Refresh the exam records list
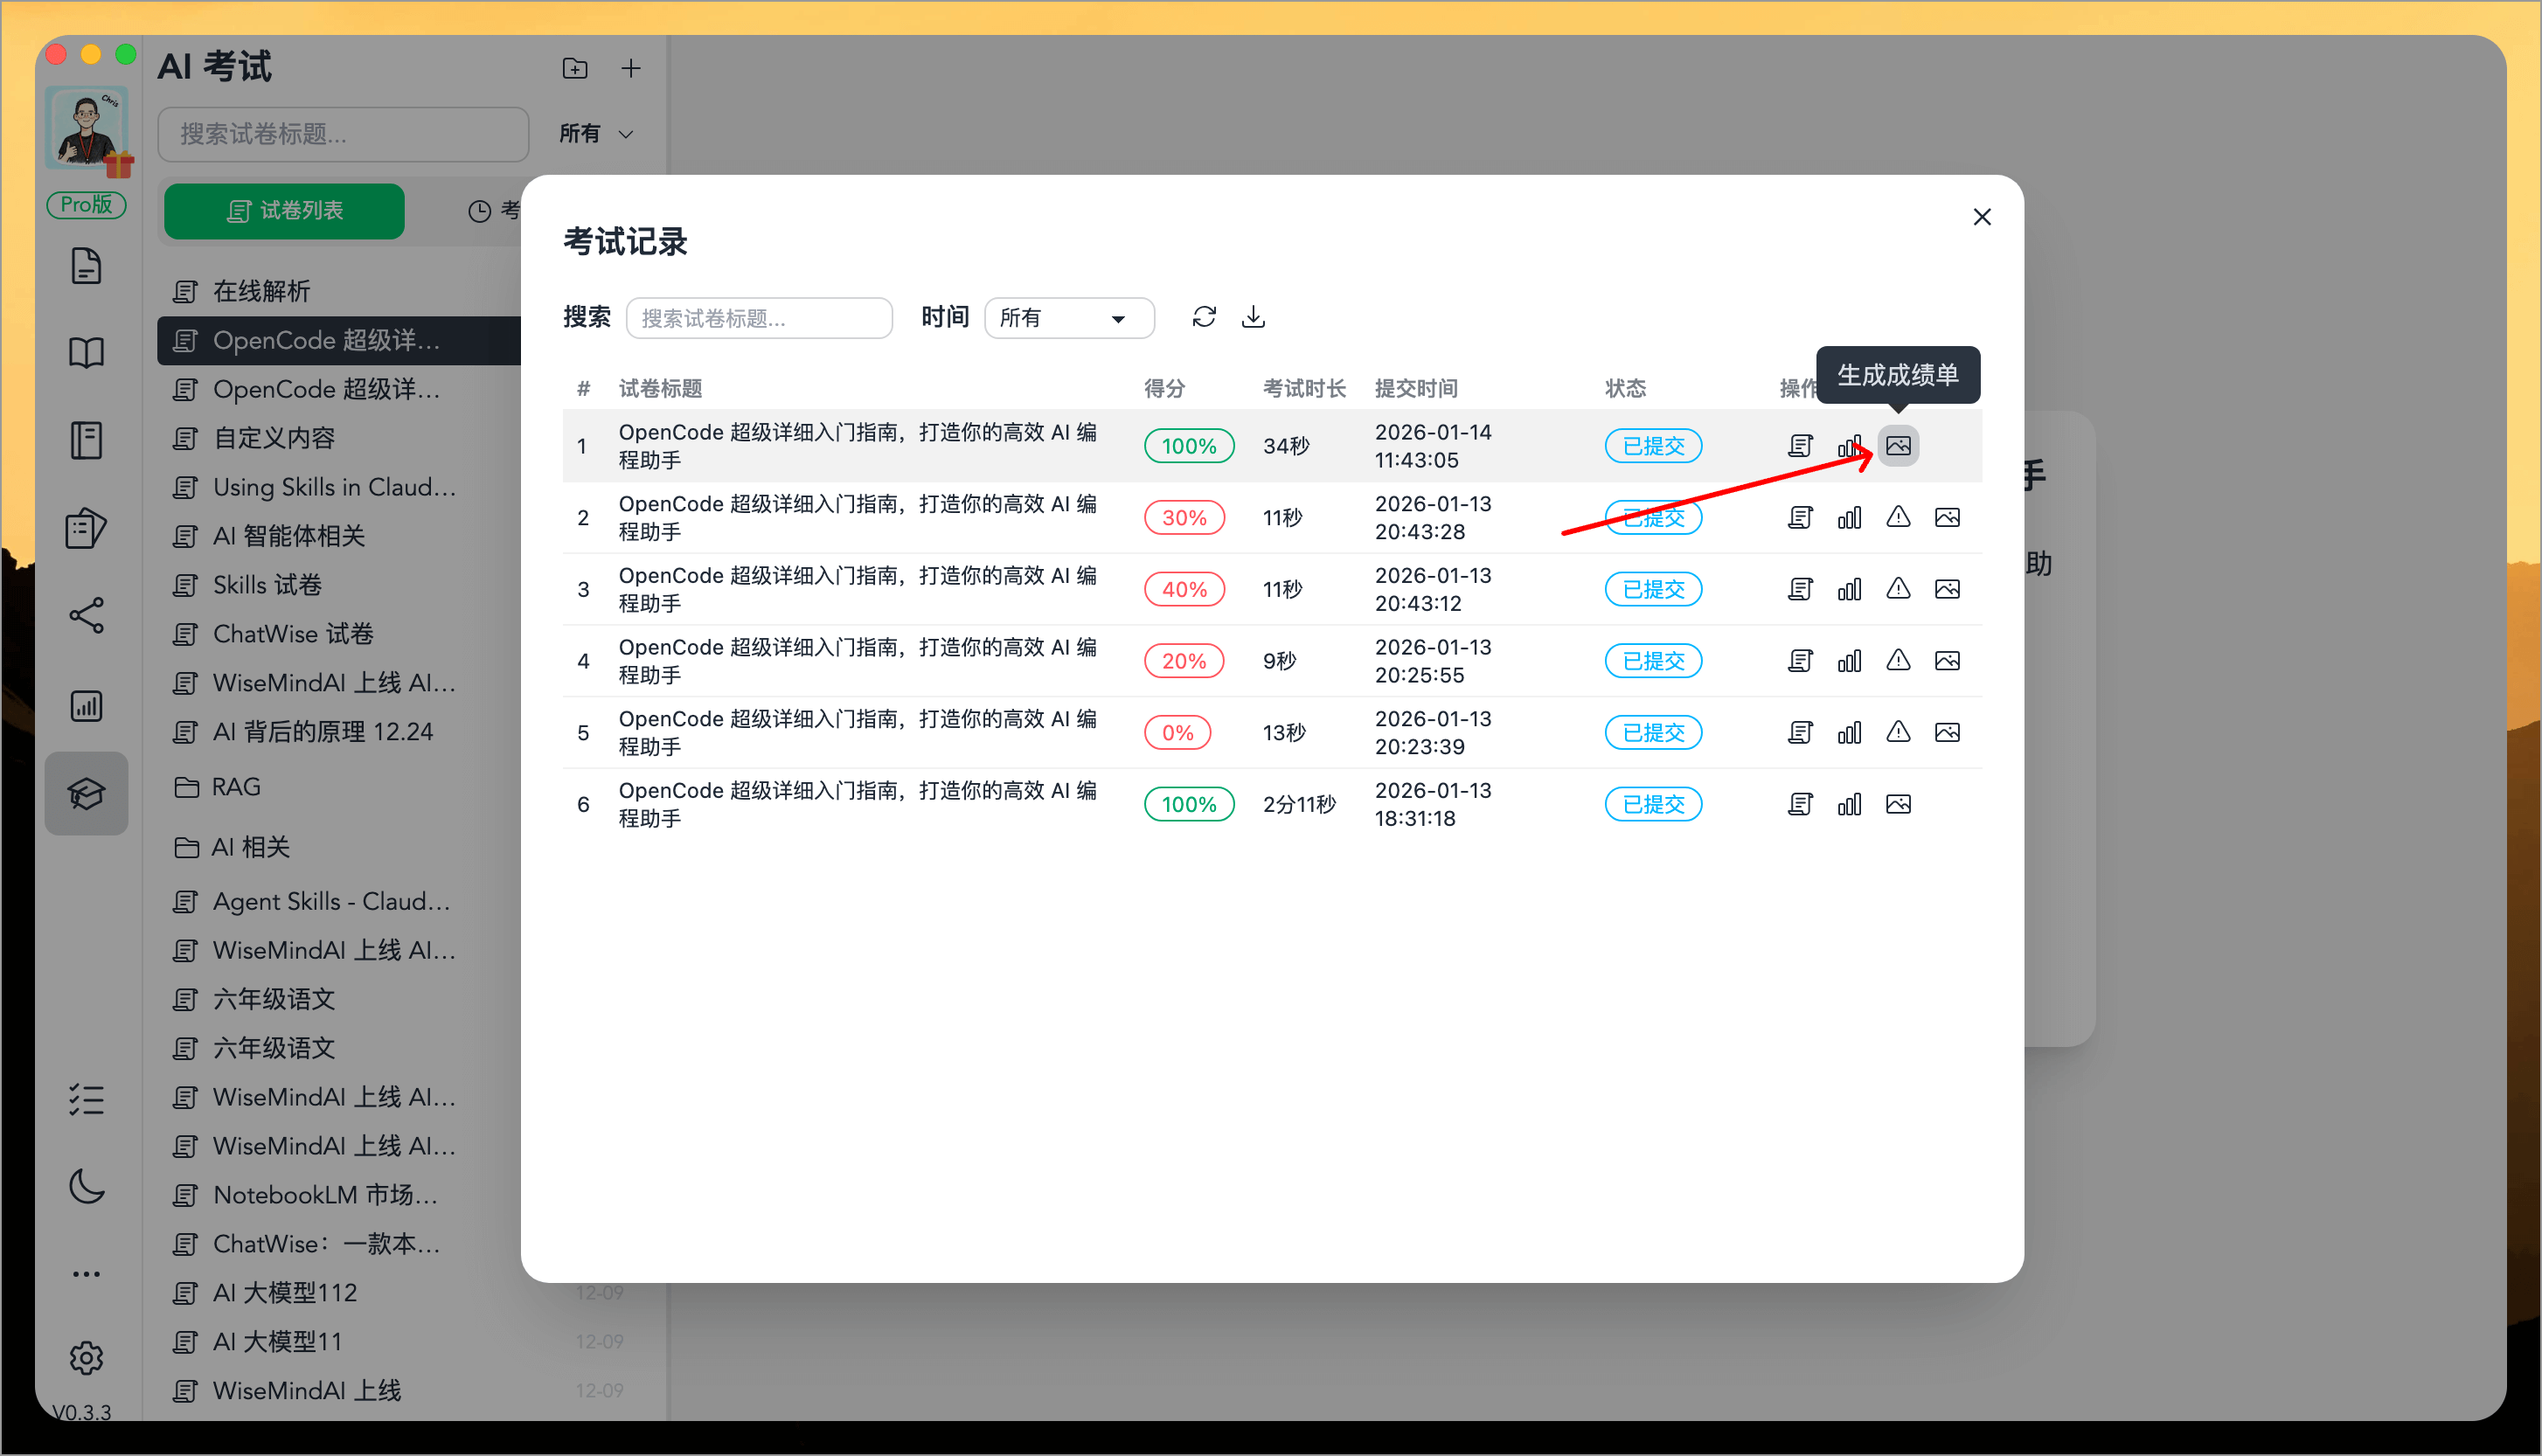 point(1203,317)
